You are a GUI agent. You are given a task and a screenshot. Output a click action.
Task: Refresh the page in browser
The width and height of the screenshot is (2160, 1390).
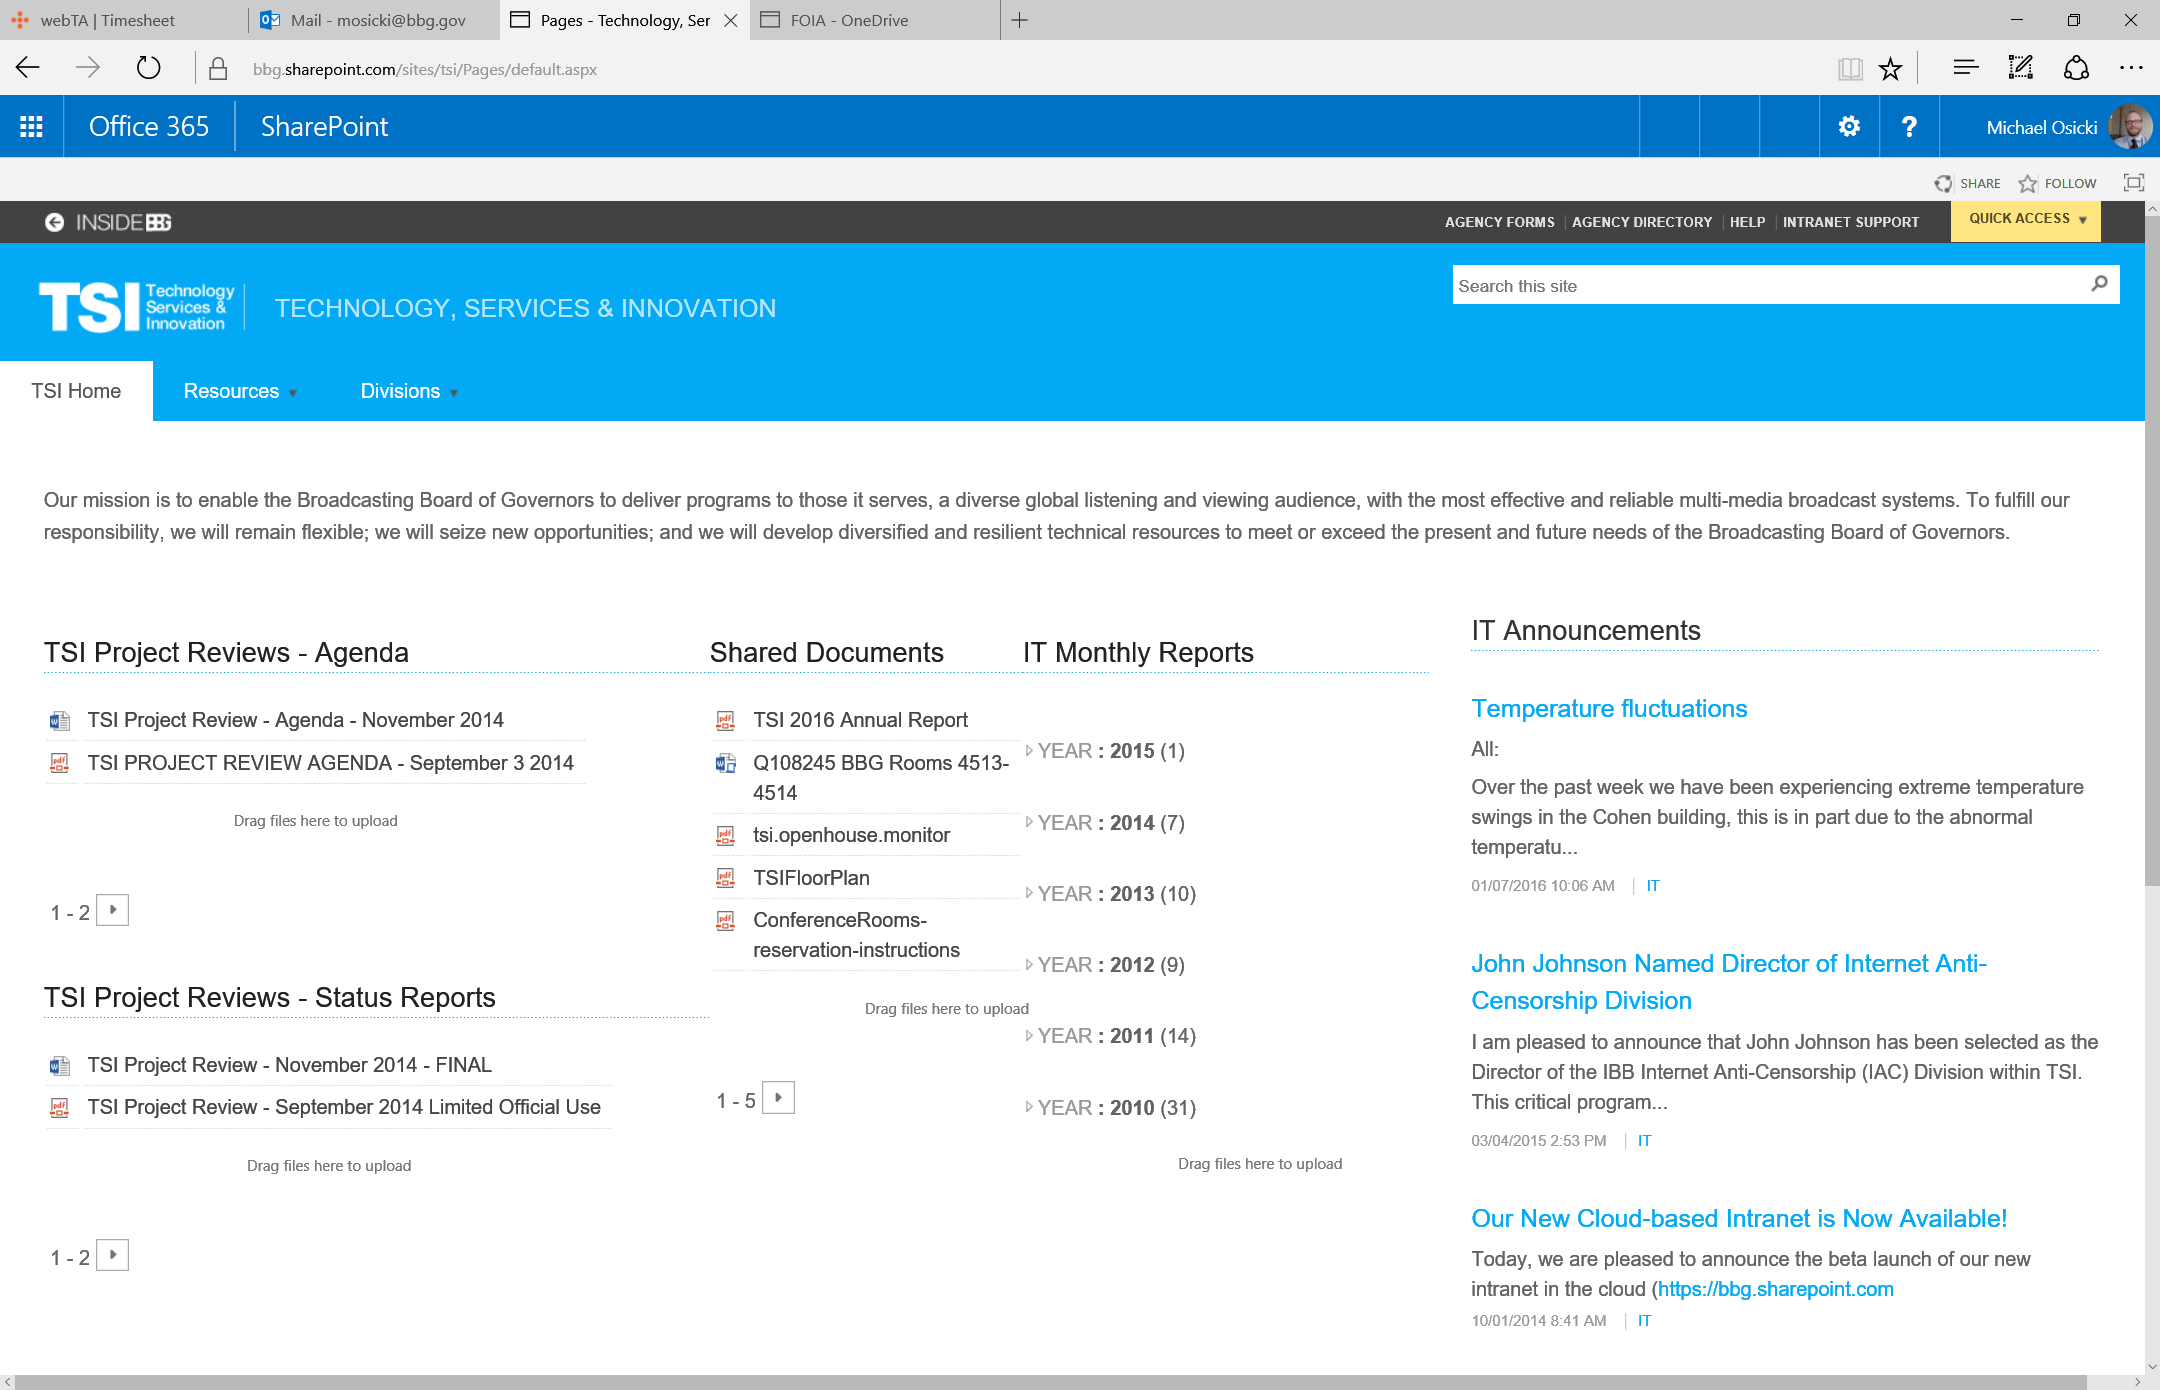[148, 68]
